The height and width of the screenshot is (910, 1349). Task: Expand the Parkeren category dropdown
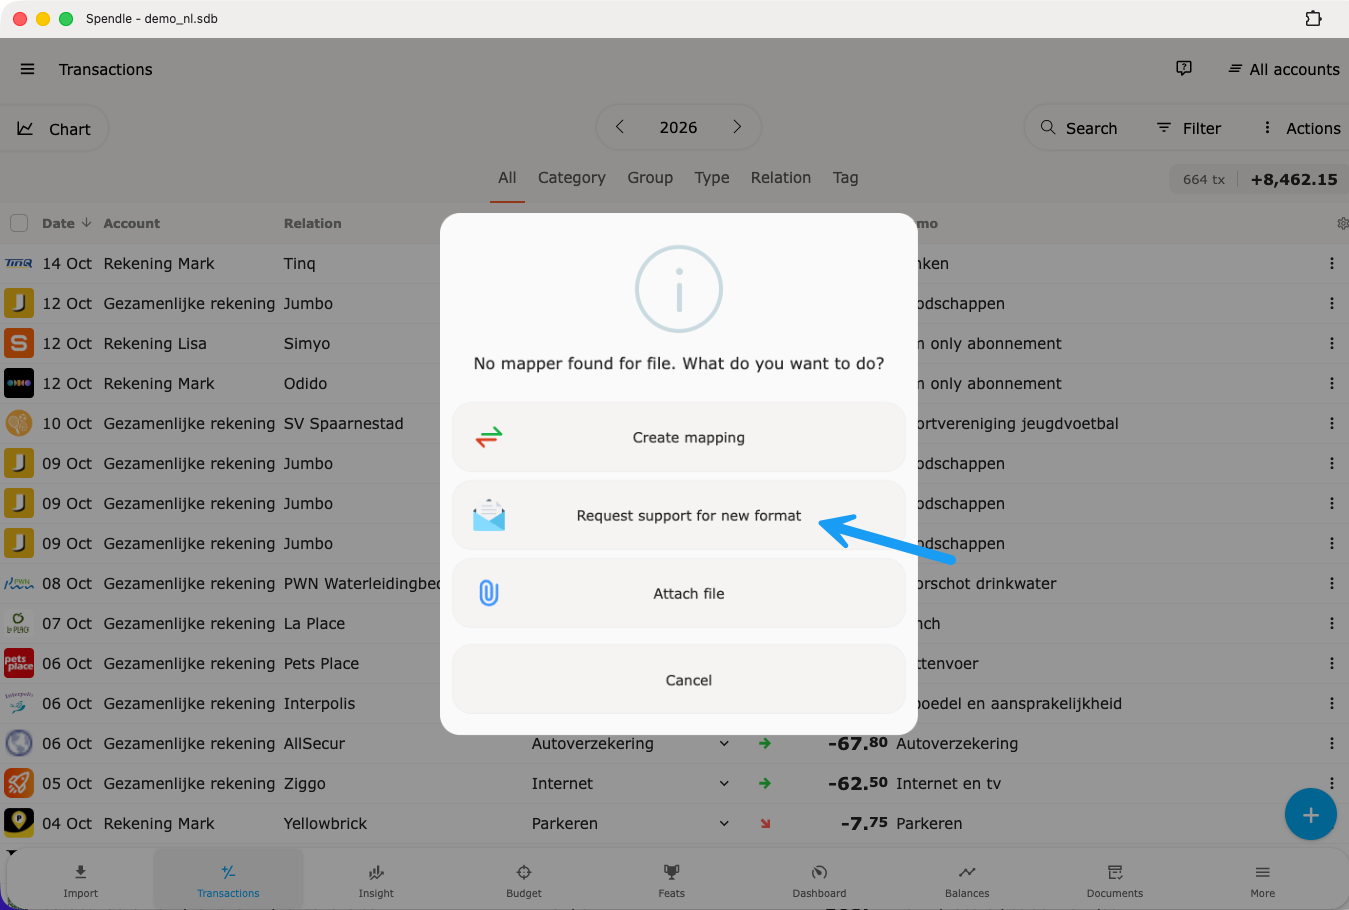click(x=724, y=823)
